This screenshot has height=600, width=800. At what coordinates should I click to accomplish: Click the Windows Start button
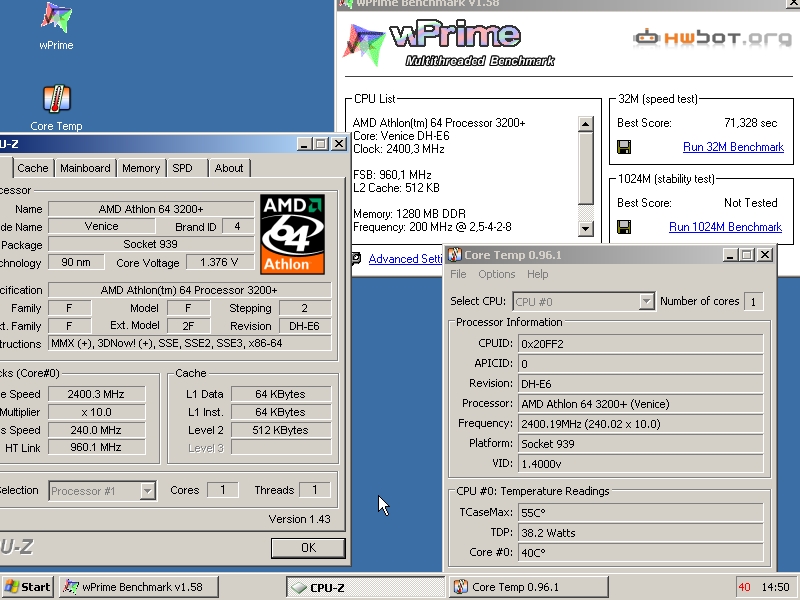28,587
